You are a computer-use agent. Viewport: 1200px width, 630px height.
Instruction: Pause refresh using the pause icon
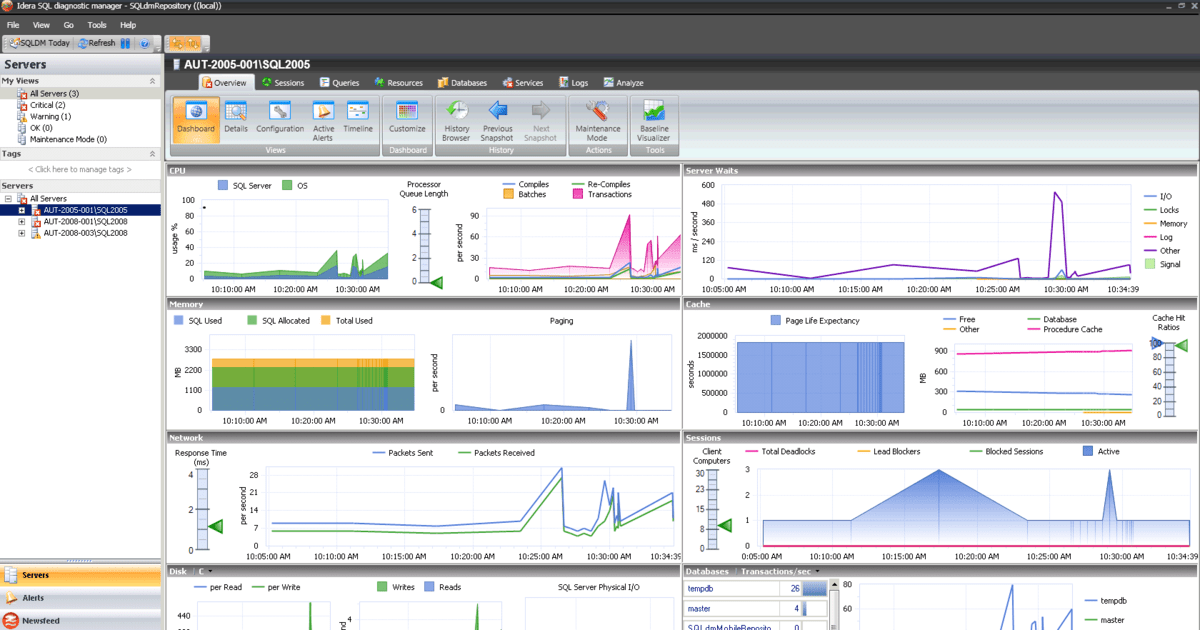click(x=126, y=43)
